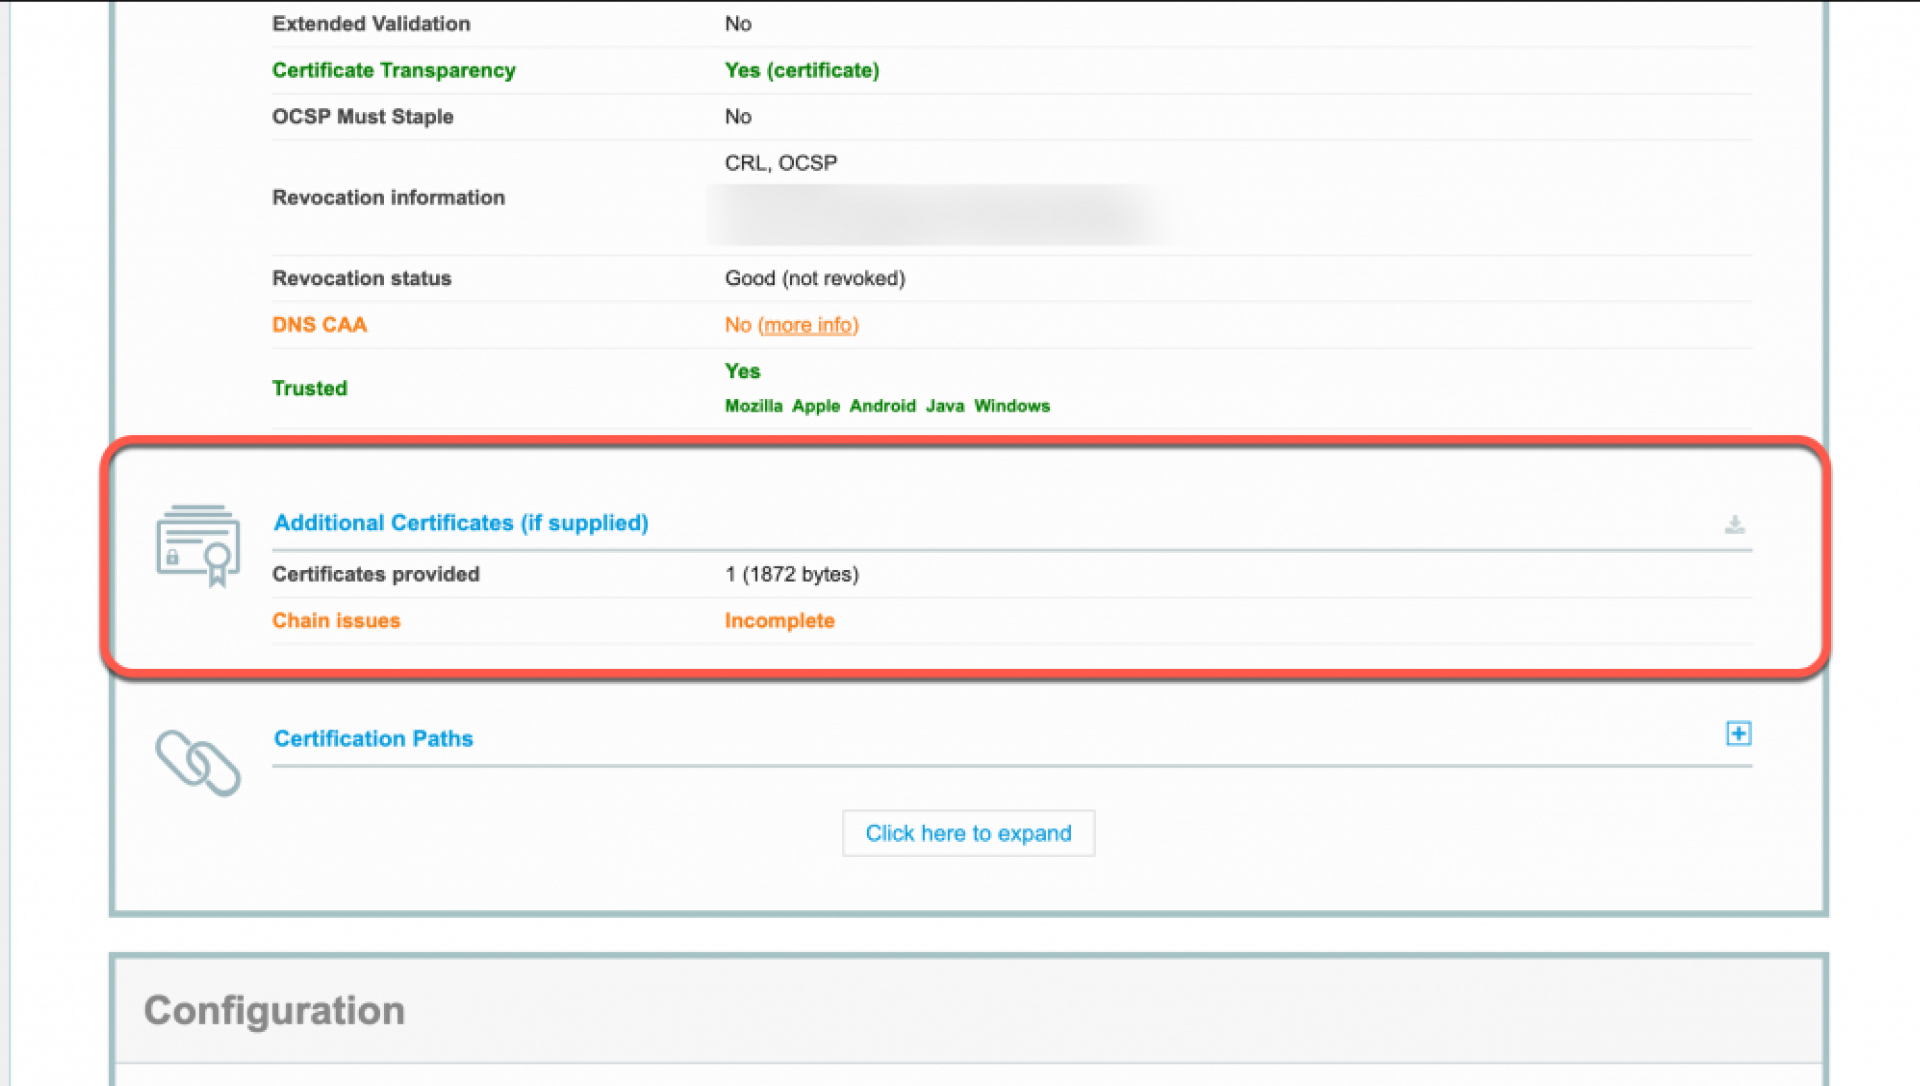Click the certificate badge icon
This screenshot has width=1920, height=1086.
[x=198, y=545]
